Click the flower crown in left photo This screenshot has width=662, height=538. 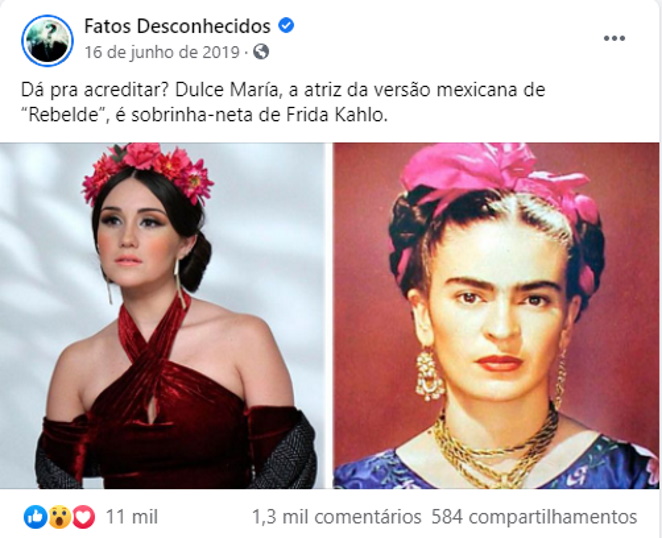click(x=148, y=172)
